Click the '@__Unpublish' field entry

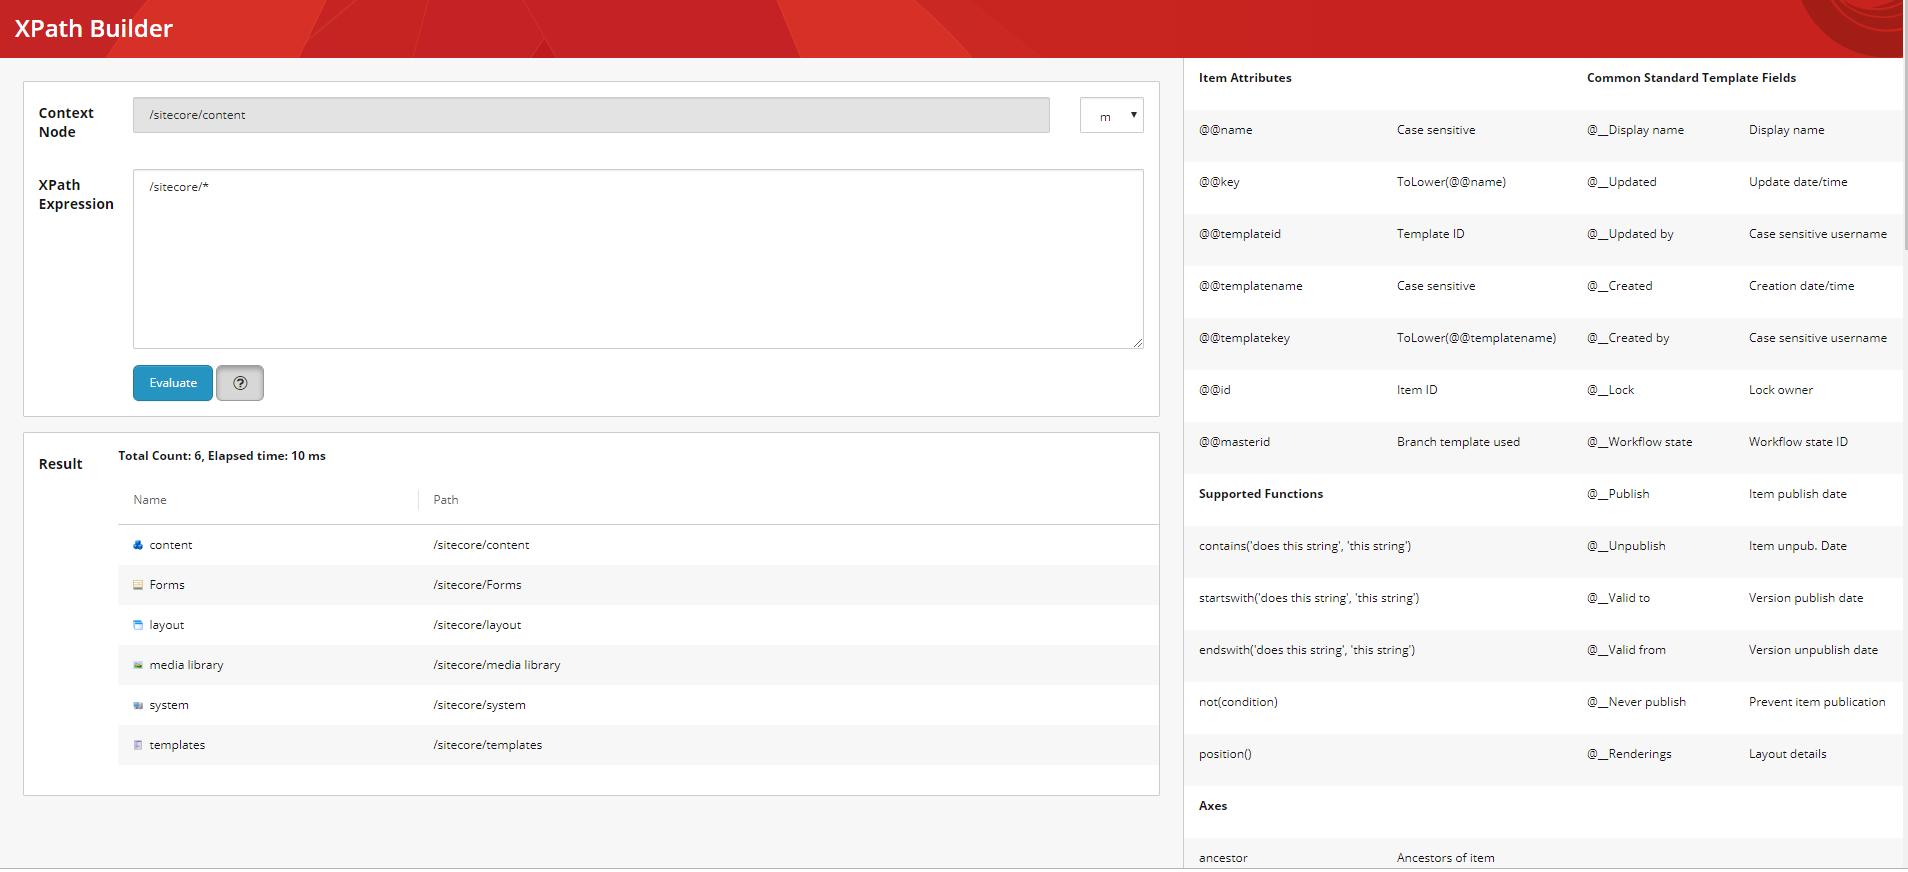[x=1626, y=546]
